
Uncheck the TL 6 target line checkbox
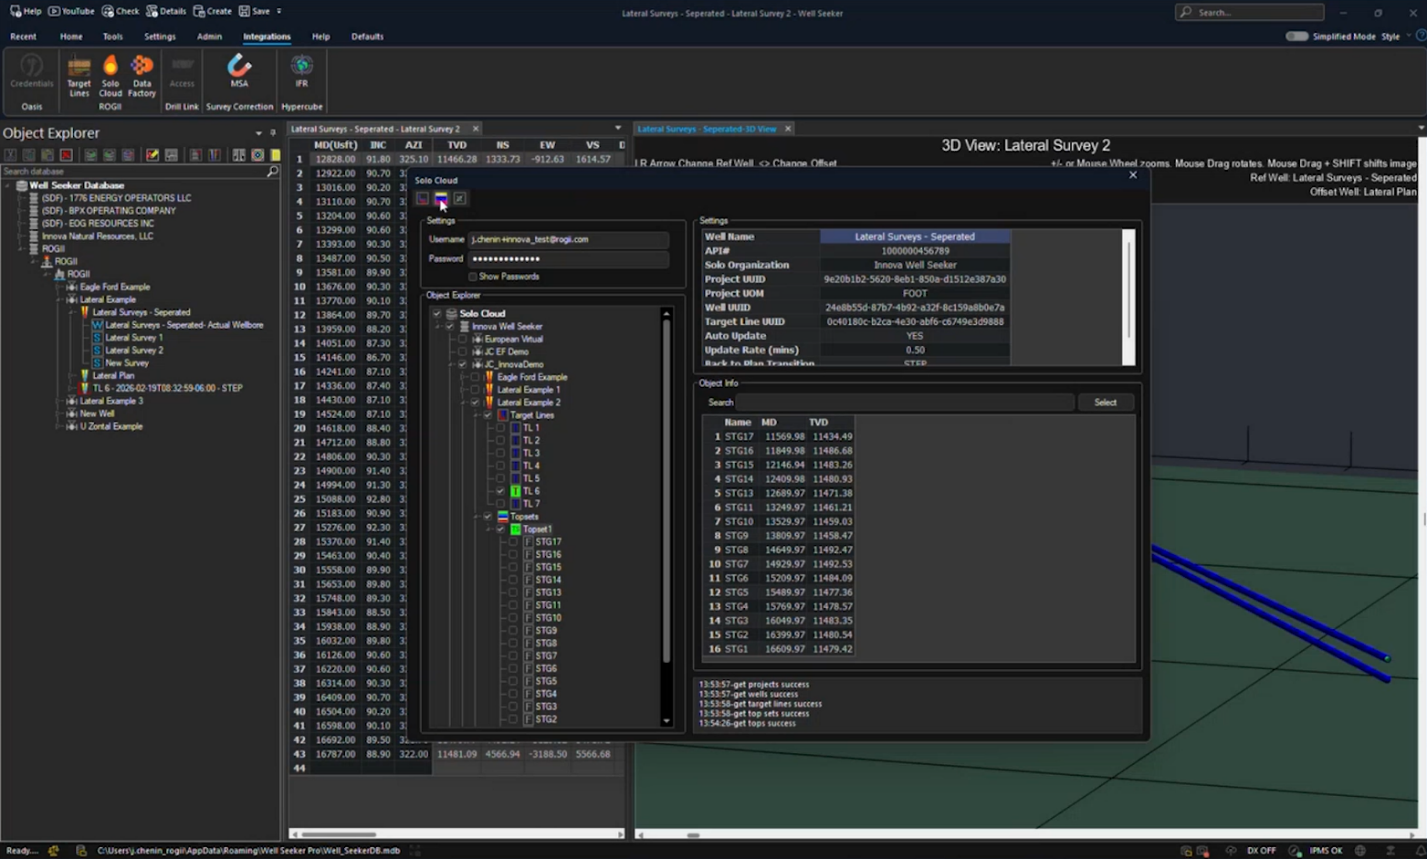(501, 491)
